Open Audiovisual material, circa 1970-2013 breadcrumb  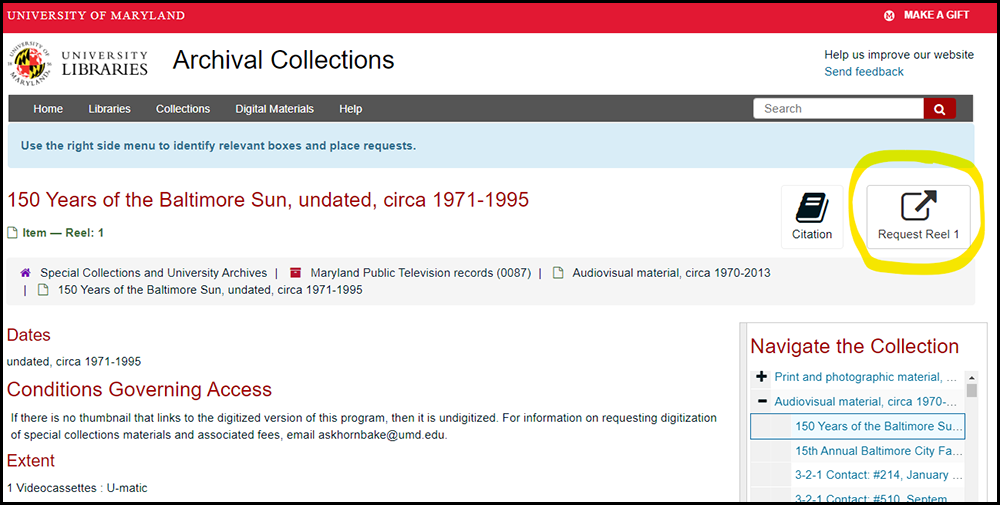(x=671, y=273)
